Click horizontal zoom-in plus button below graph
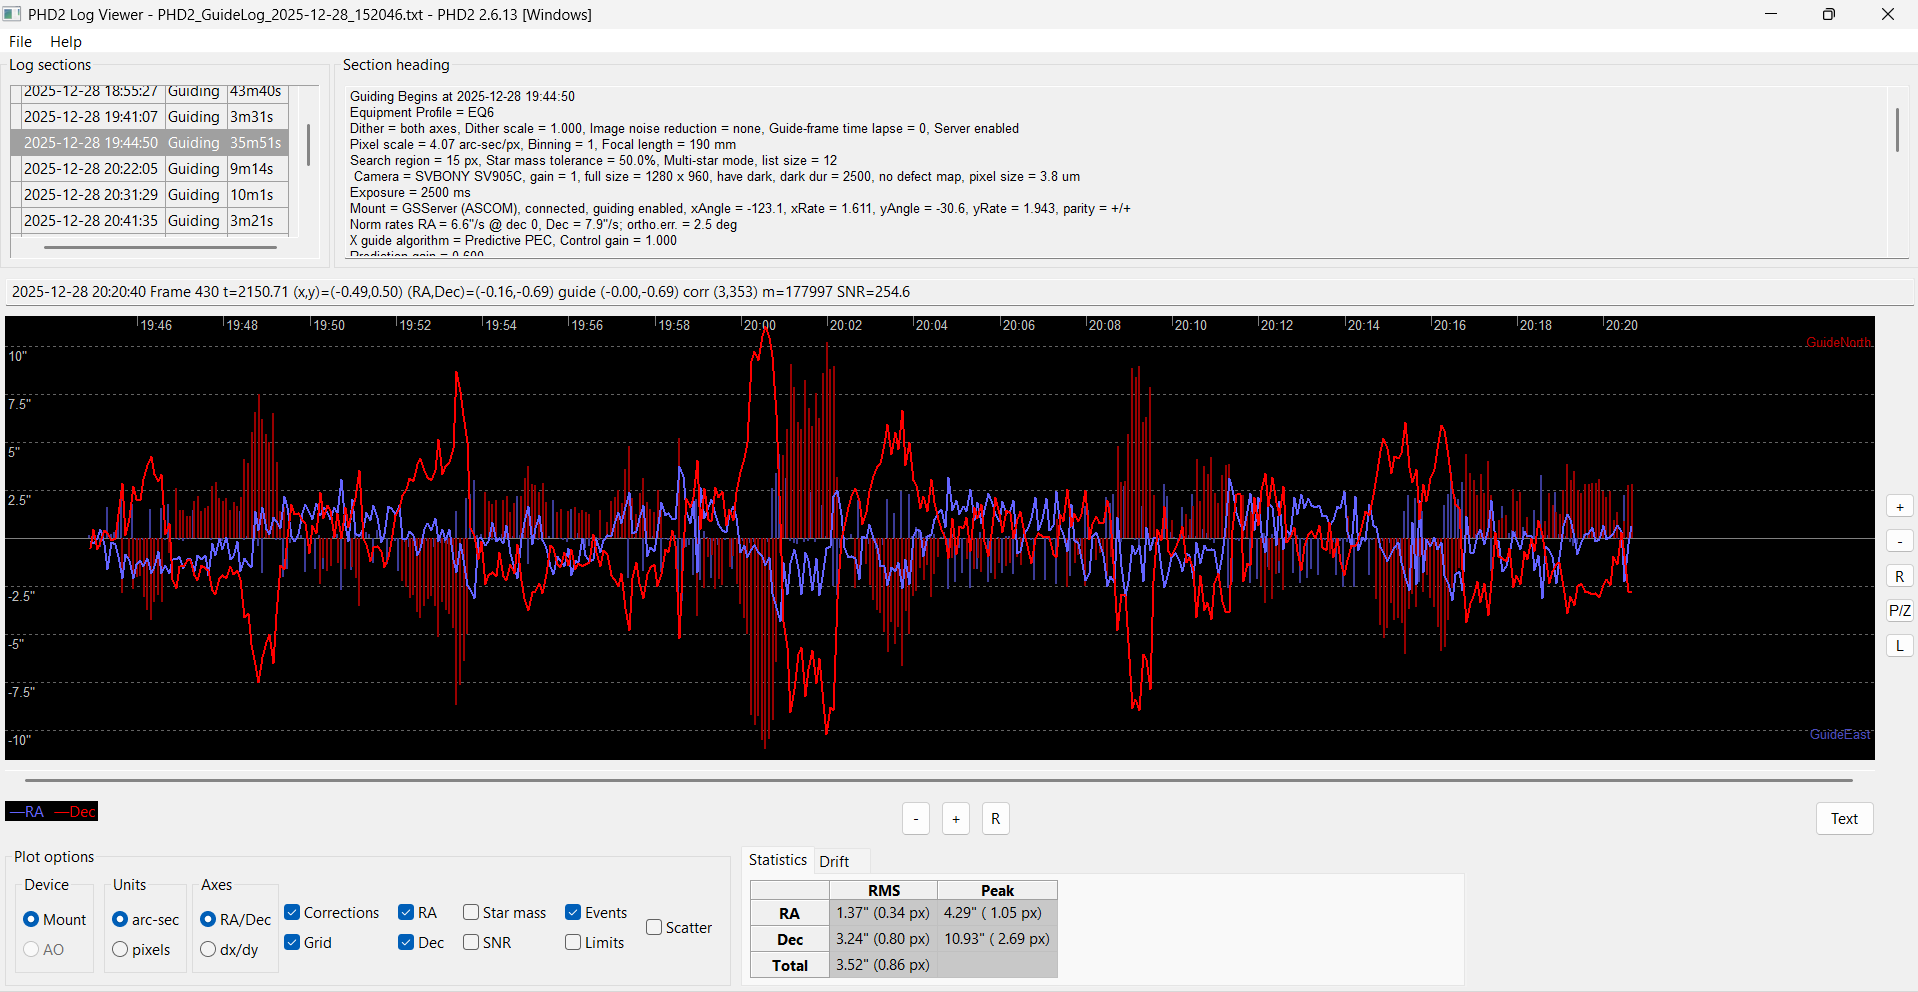Image resolution: width=1918 pixels, height=992 pixels. click(955, 819)
